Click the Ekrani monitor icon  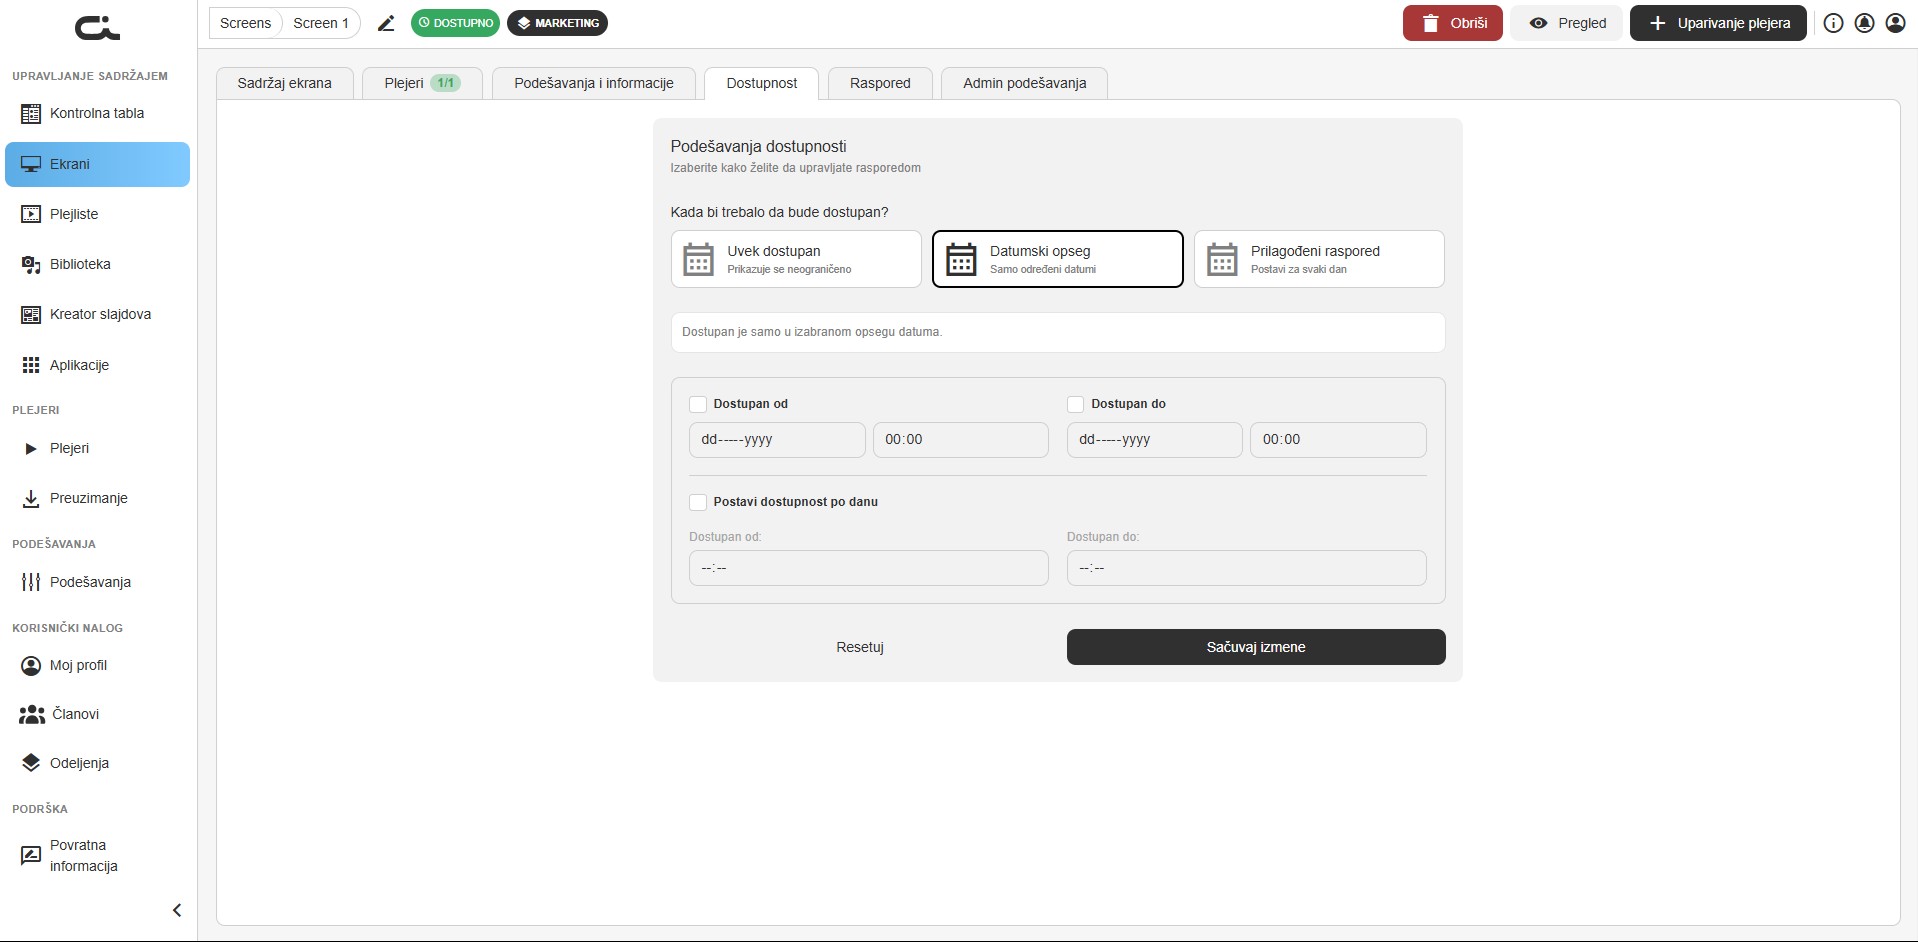[x=31, y=164]
